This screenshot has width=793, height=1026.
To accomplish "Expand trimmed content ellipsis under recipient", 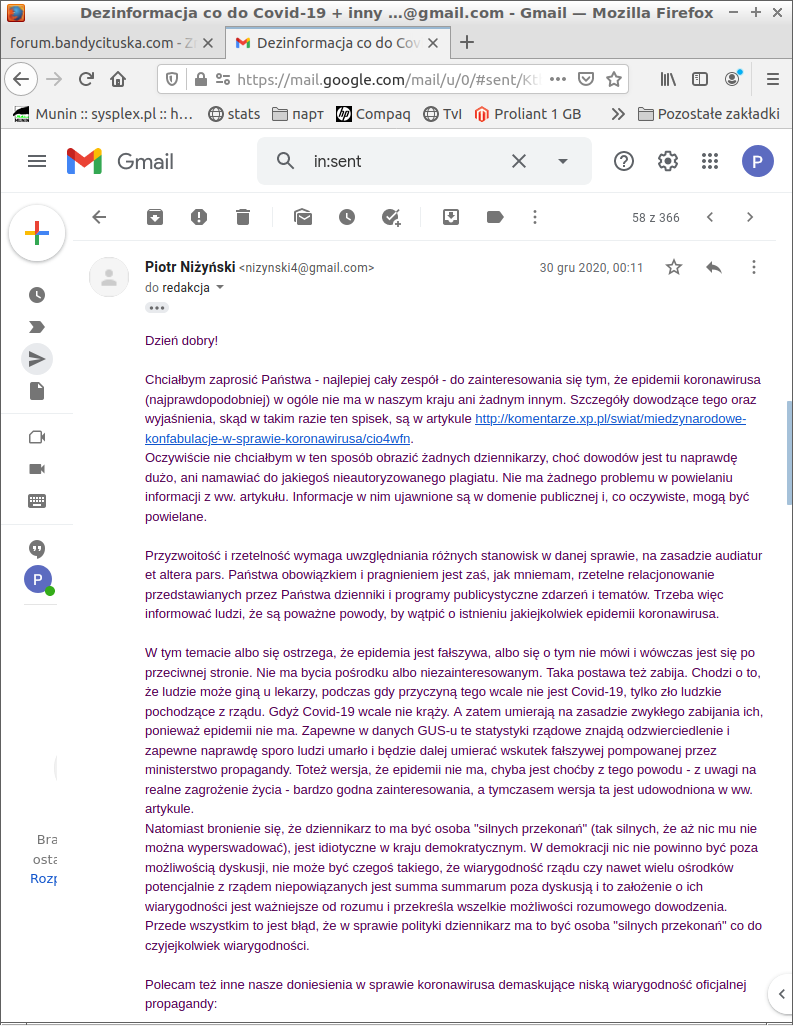I will (x=156, y=308).
